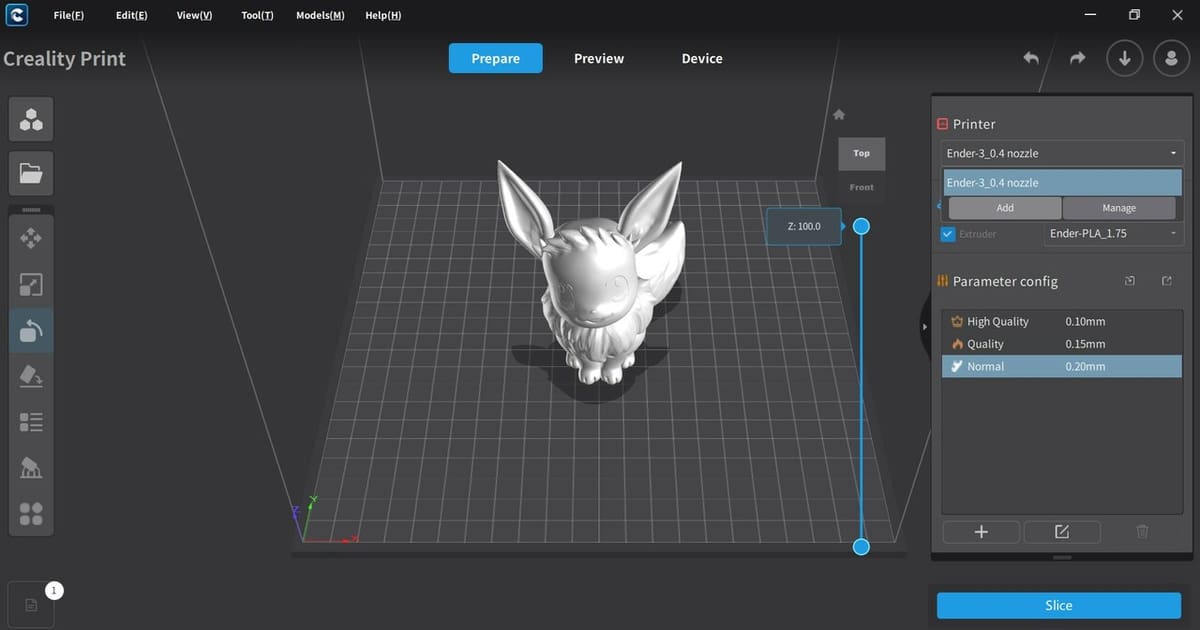Viewport: 1200px width, 630px height.
Task: Select the High Quality 0.10mm profile
Action: pos(1062,322)
